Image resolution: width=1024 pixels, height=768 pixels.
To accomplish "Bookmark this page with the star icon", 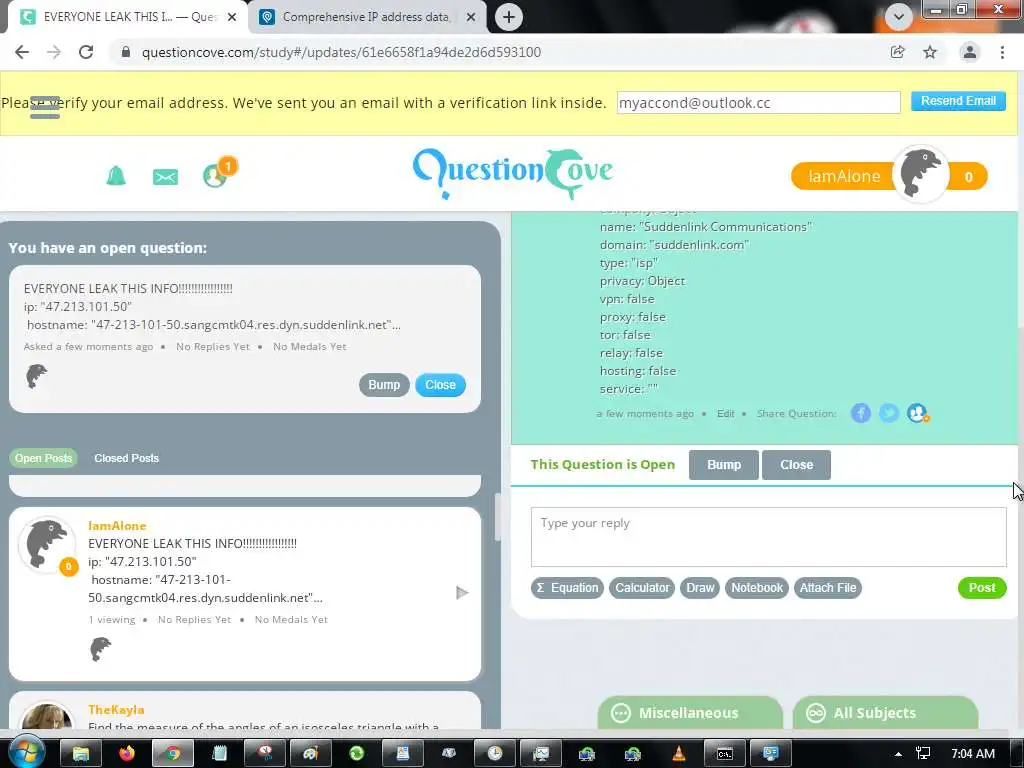I will pos(930,52).
